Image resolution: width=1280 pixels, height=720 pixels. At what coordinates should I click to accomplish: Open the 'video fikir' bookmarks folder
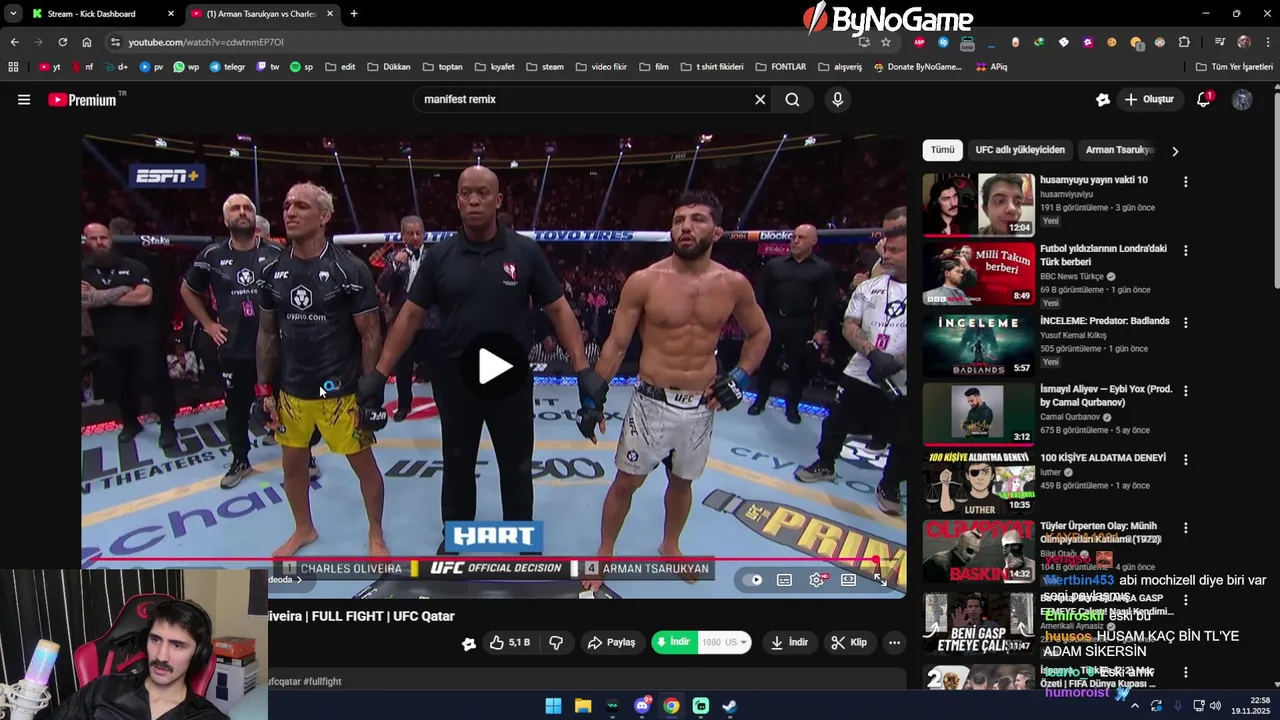tap(601, 67)
